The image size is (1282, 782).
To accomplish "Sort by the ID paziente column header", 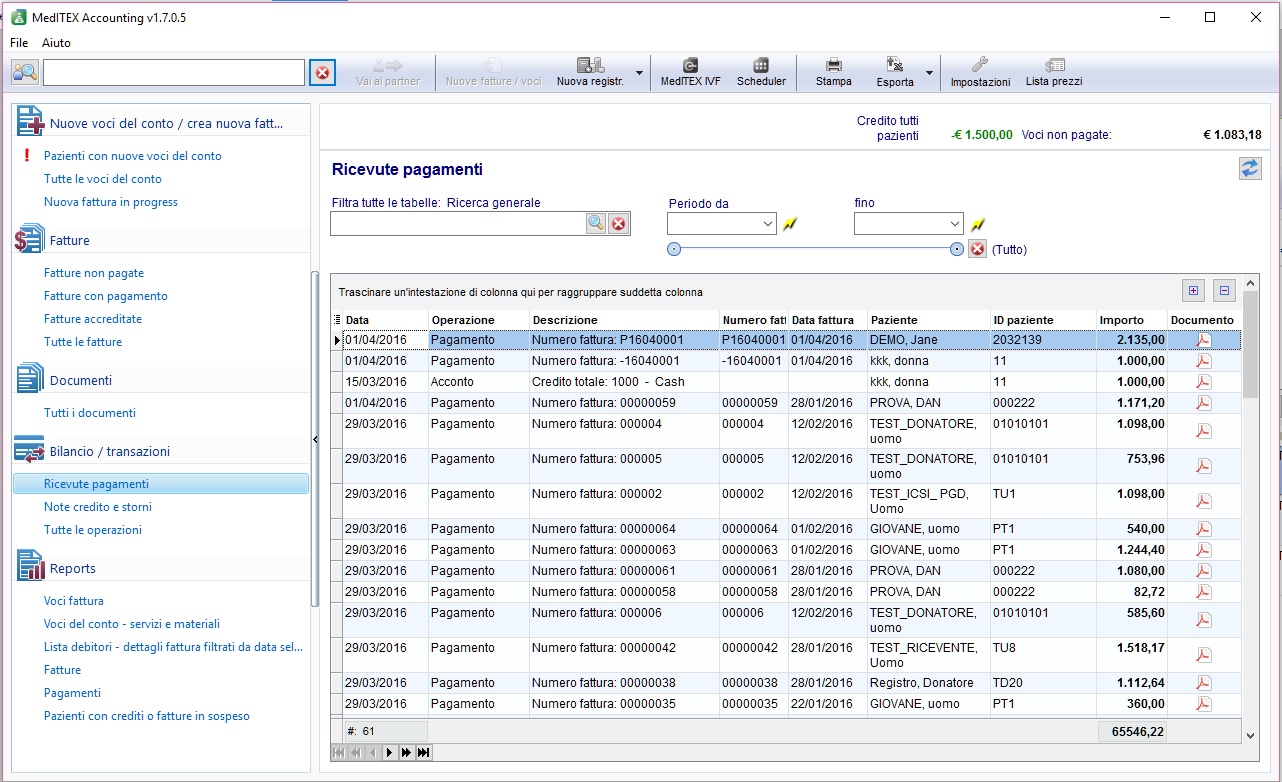I will pos(1043,320).
